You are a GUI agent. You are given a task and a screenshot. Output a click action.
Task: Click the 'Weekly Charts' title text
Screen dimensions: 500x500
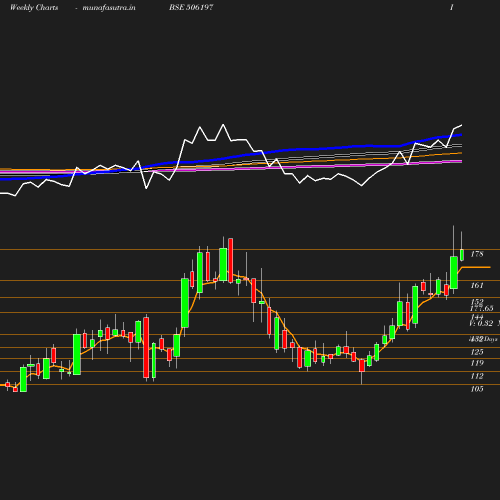(x=34, y=8)
